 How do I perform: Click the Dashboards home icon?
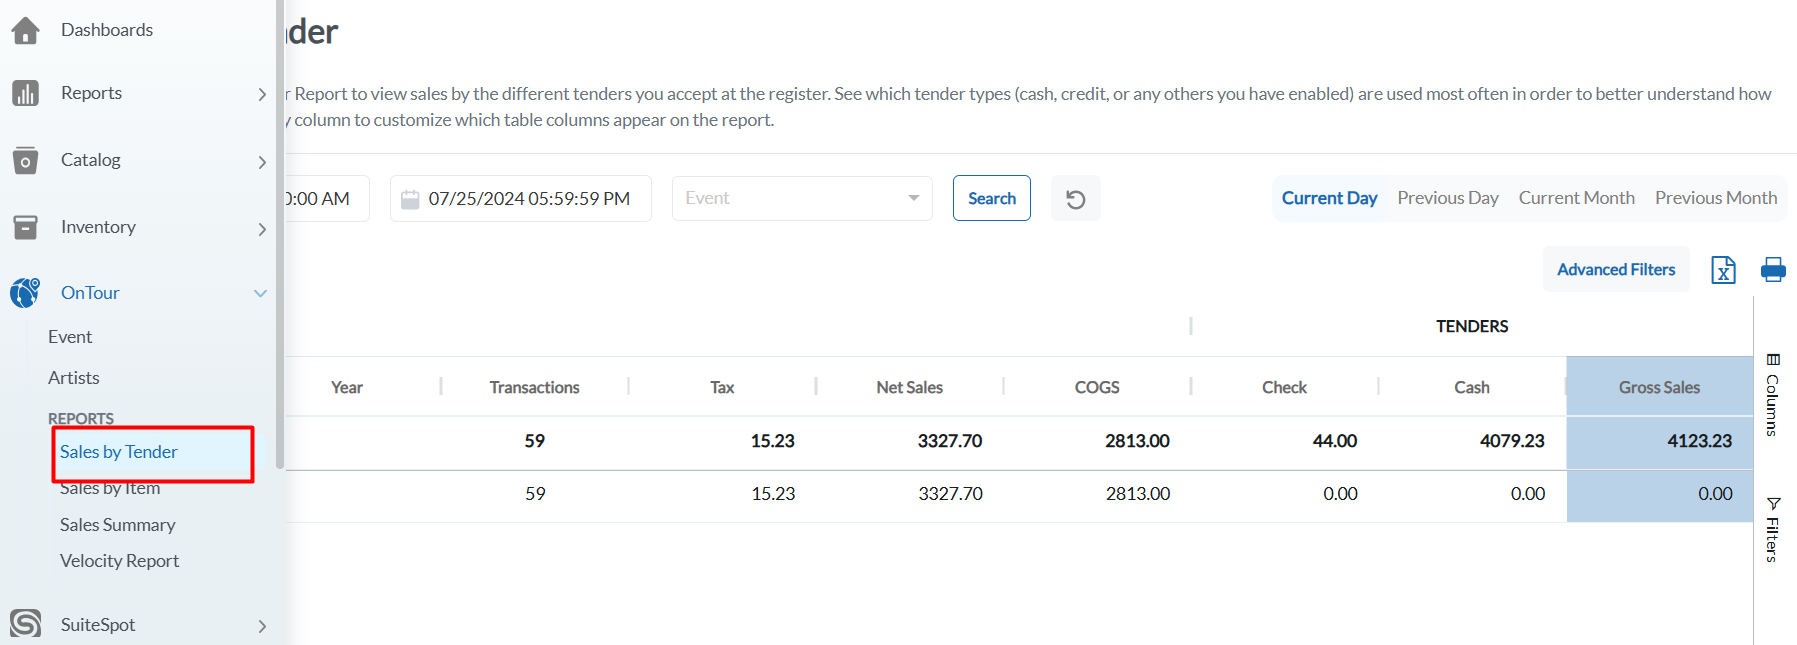pyautogui.click(x=25, y=30)
